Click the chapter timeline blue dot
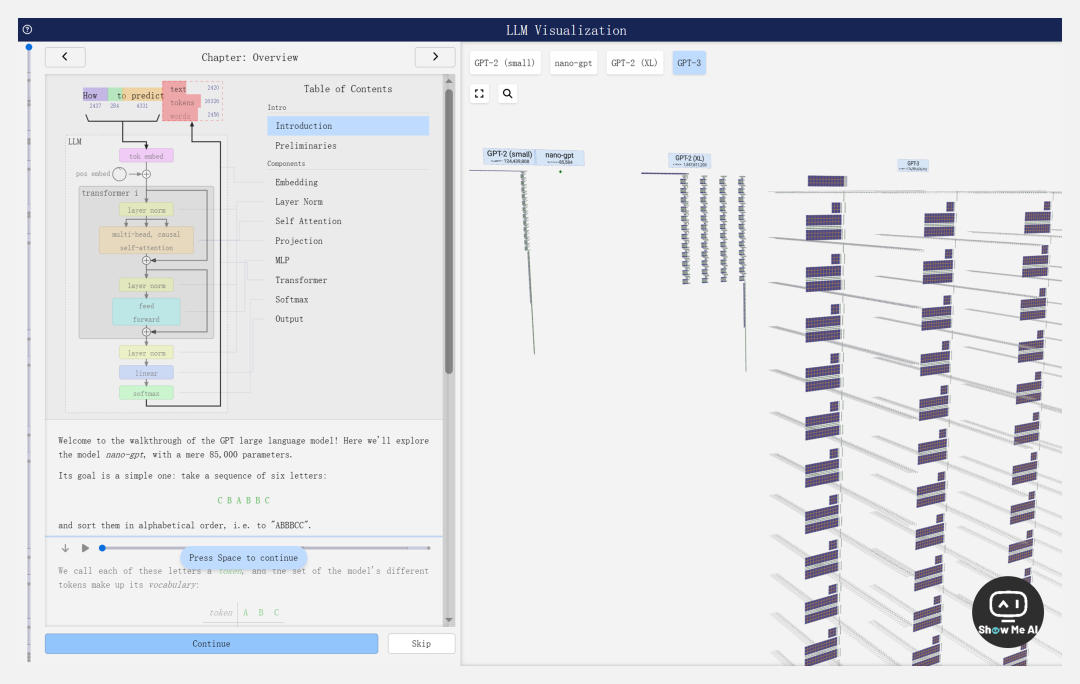This screenshot has height=684, width=1080. [x=29, y=47]
